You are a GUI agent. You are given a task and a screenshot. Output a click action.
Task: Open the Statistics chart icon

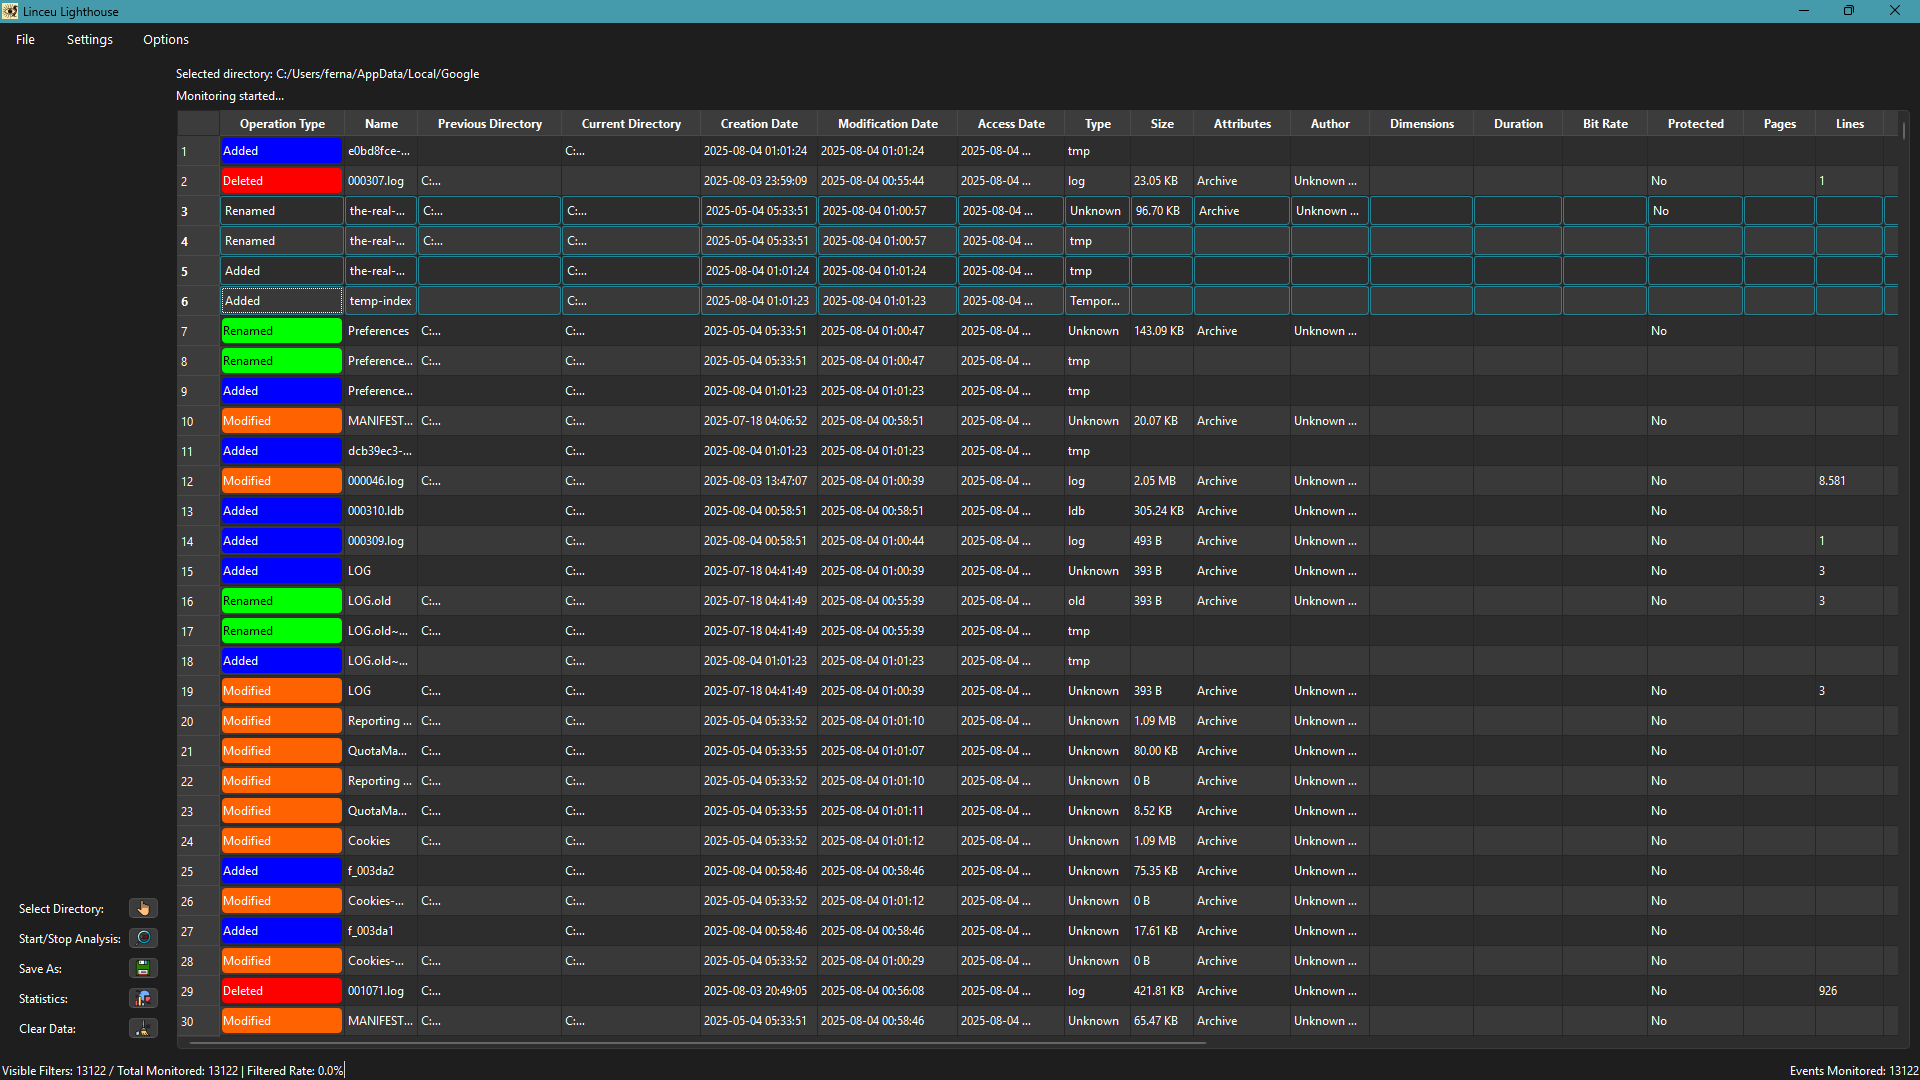click(x=143, y=998)
